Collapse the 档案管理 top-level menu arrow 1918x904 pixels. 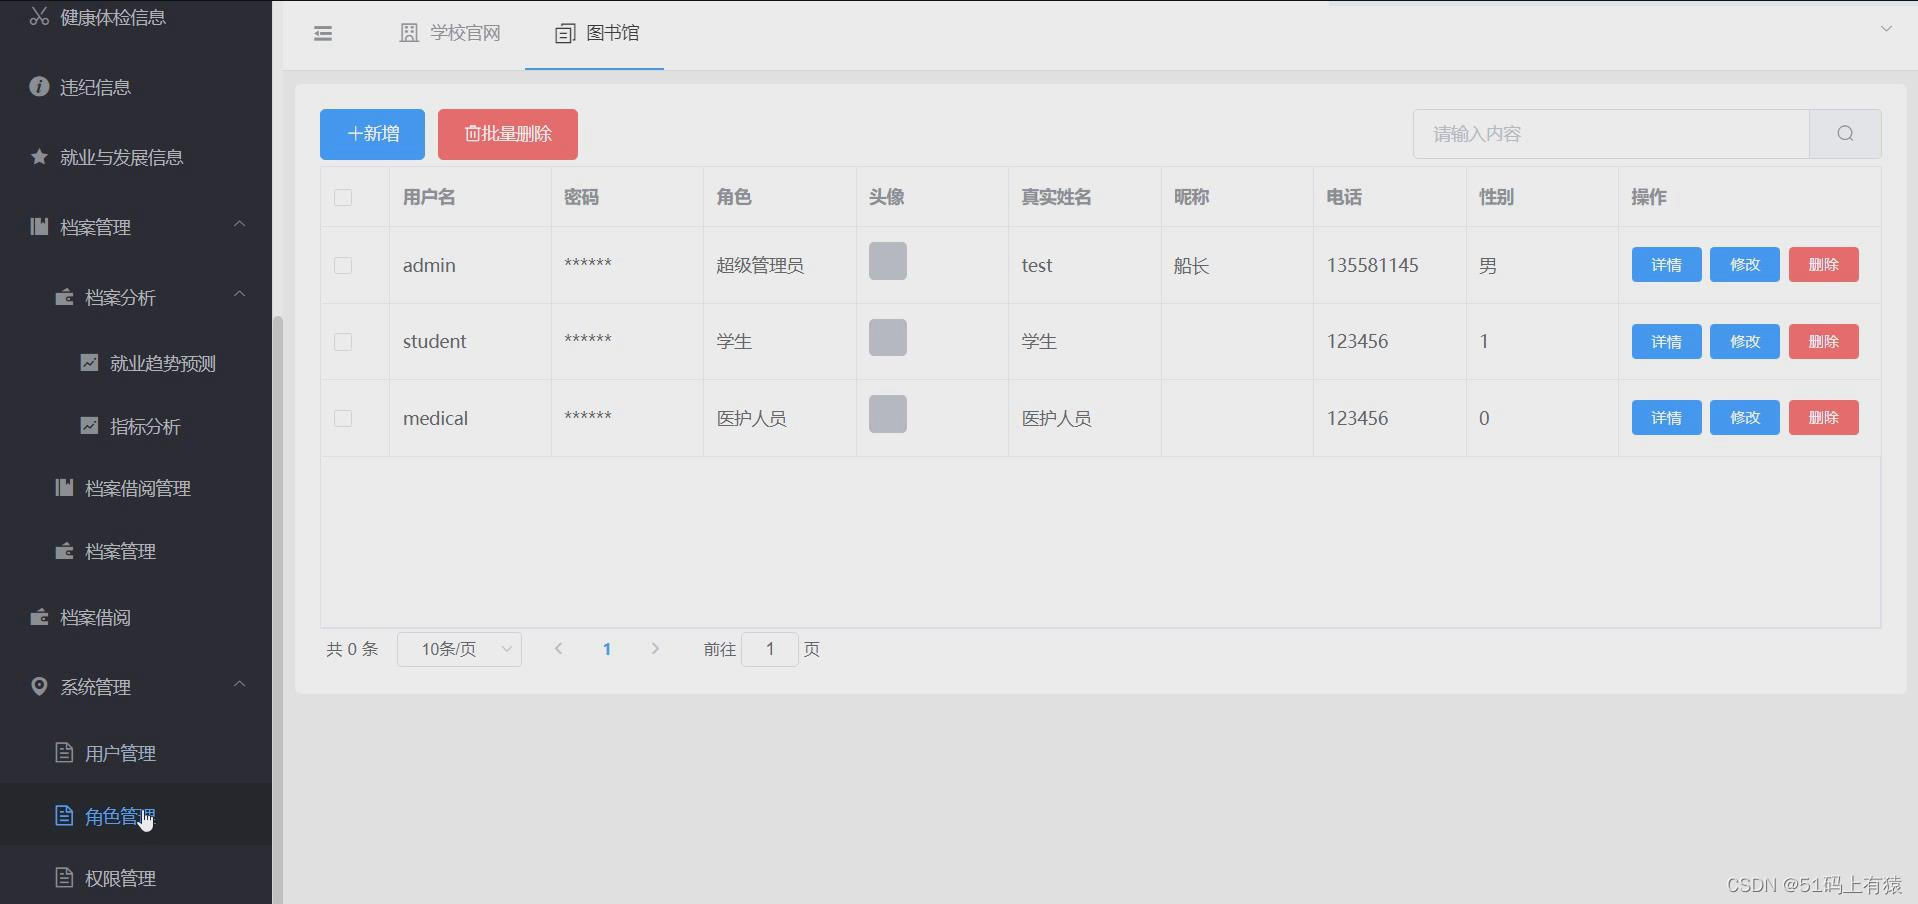pos(240,224)
